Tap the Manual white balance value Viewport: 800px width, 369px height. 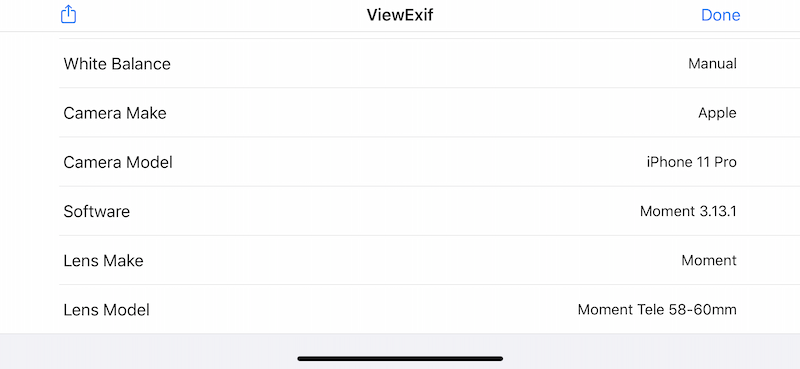click(712, 64)
